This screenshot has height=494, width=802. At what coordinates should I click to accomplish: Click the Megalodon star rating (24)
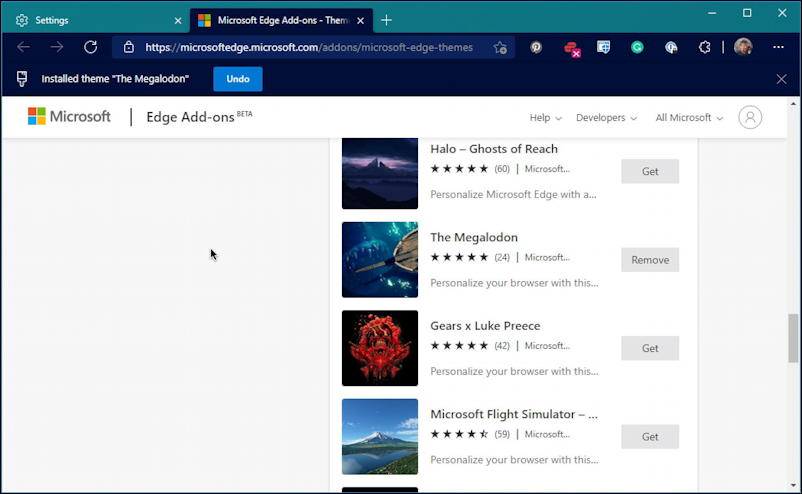[x=470, y=257]
